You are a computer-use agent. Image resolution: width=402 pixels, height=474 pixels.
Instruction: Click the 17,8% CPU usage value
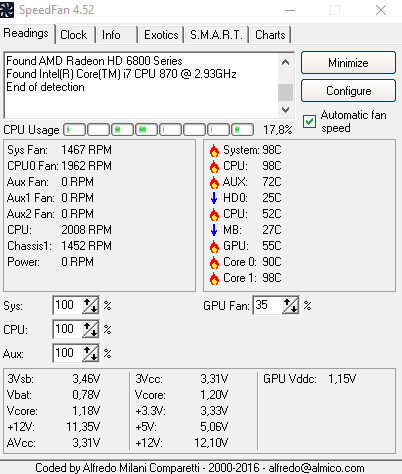(x=277, y=129)
